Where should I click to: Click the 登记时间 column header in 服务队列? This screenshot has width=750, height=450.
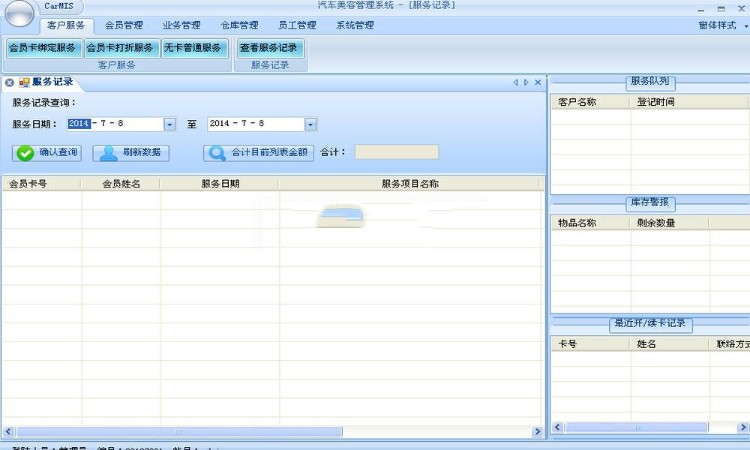coord(689,102)
